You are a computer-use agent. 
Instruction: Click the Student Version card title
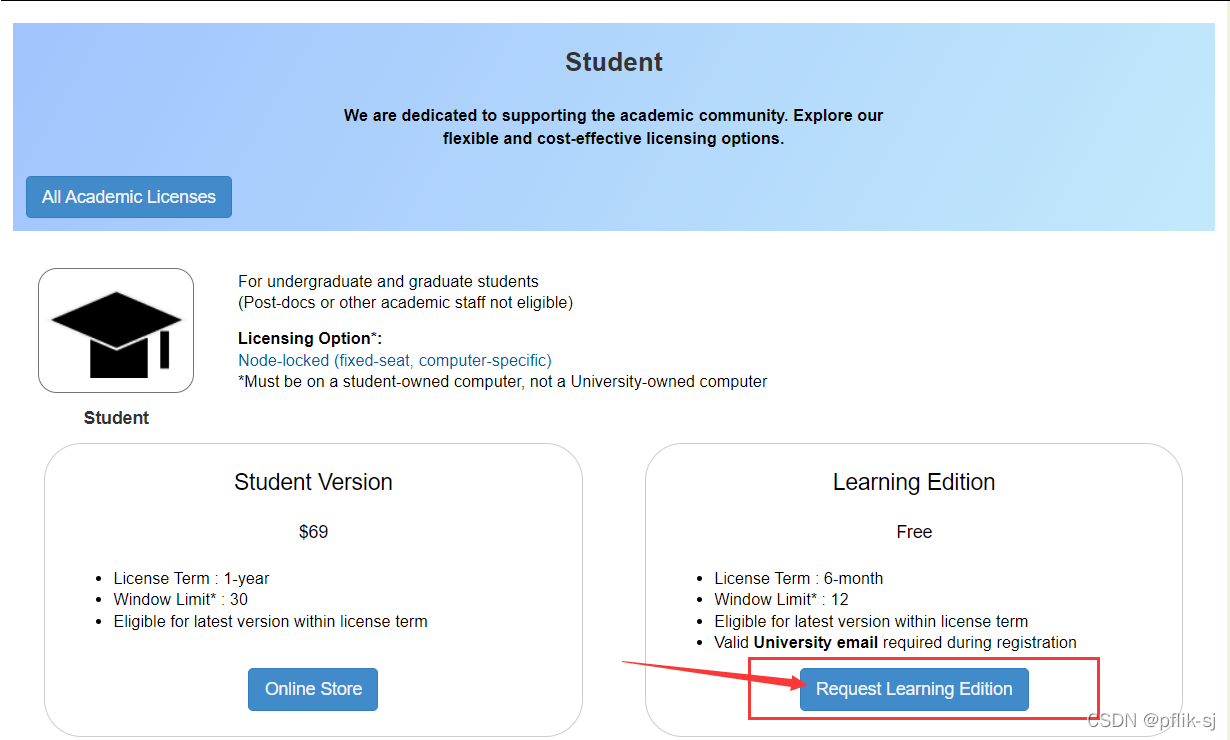[x=313, y=482]
